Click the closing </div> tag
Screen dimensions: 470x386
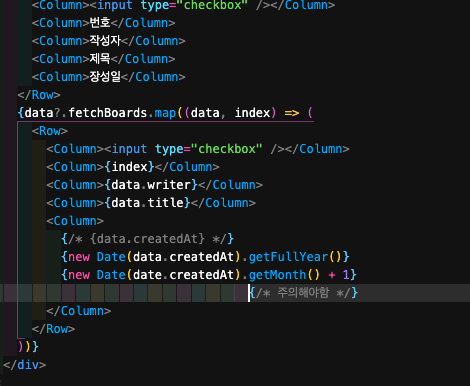25,365
